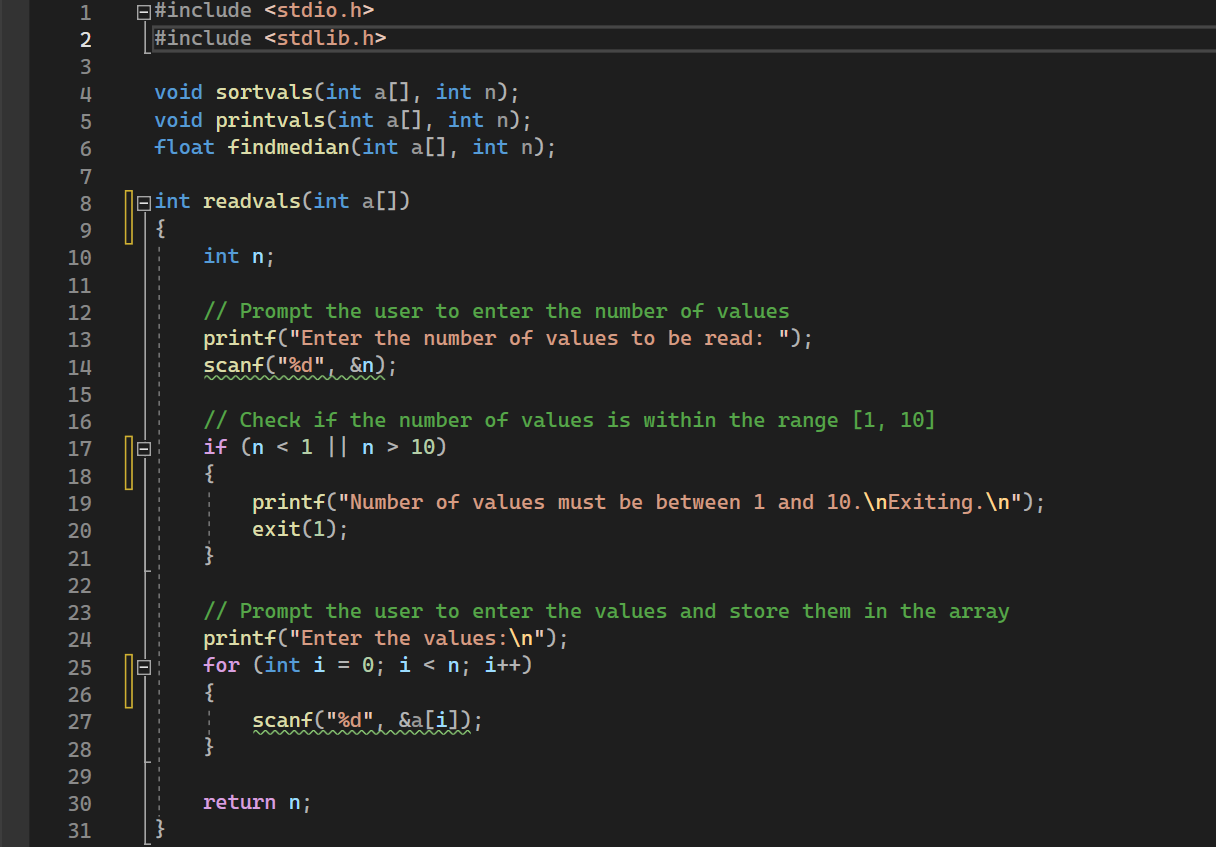Viewport: 1216px width, 847px height.
Task: Click the yellow change indicator beside line 8
Action: (128, 214)
